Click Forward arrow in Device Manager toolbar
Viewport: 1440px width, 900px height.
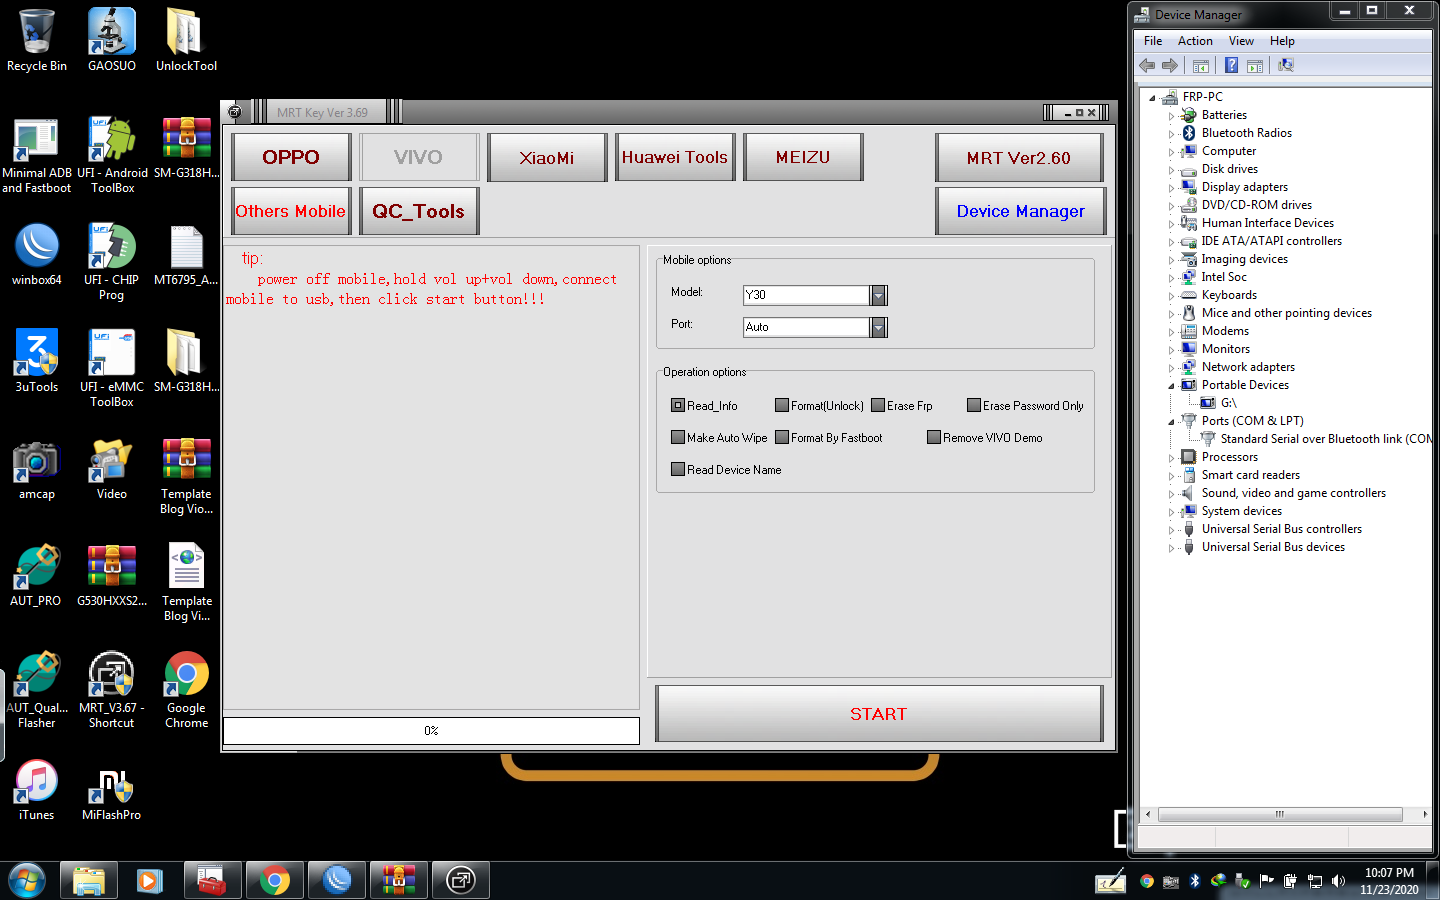click(1169, 65)
